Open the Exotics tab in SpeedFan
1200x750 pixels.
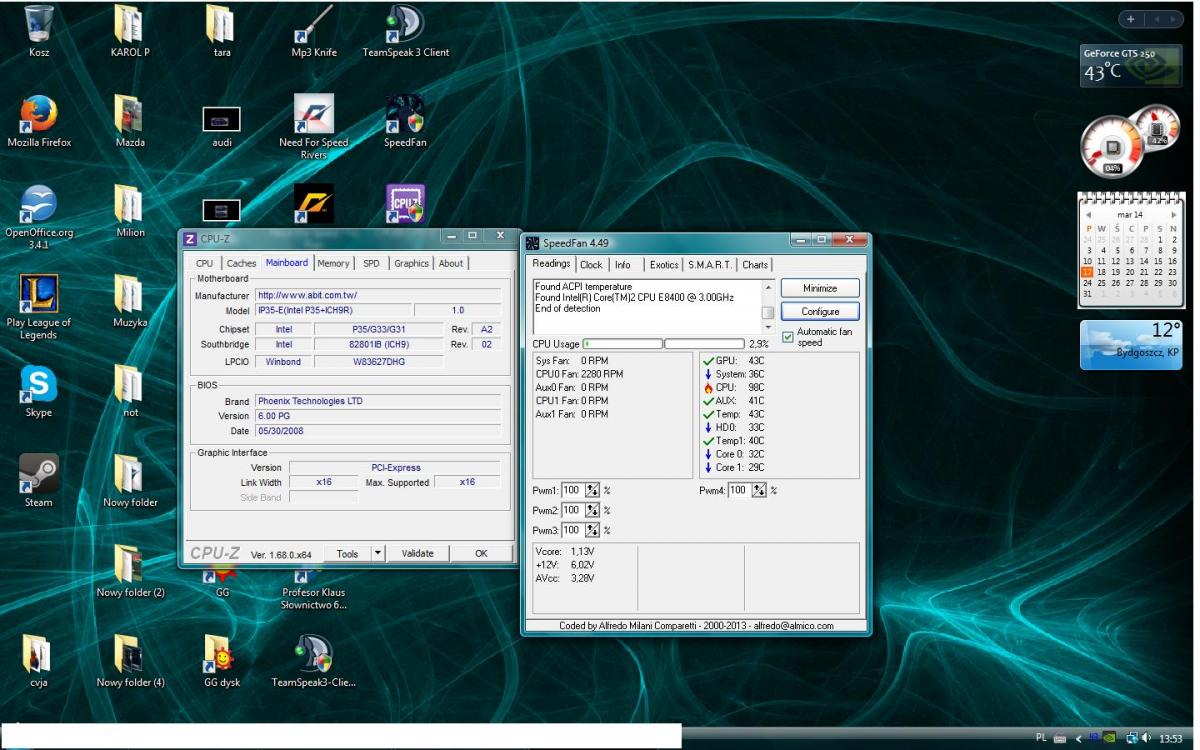pyautogui.click(x=664, y=265)
